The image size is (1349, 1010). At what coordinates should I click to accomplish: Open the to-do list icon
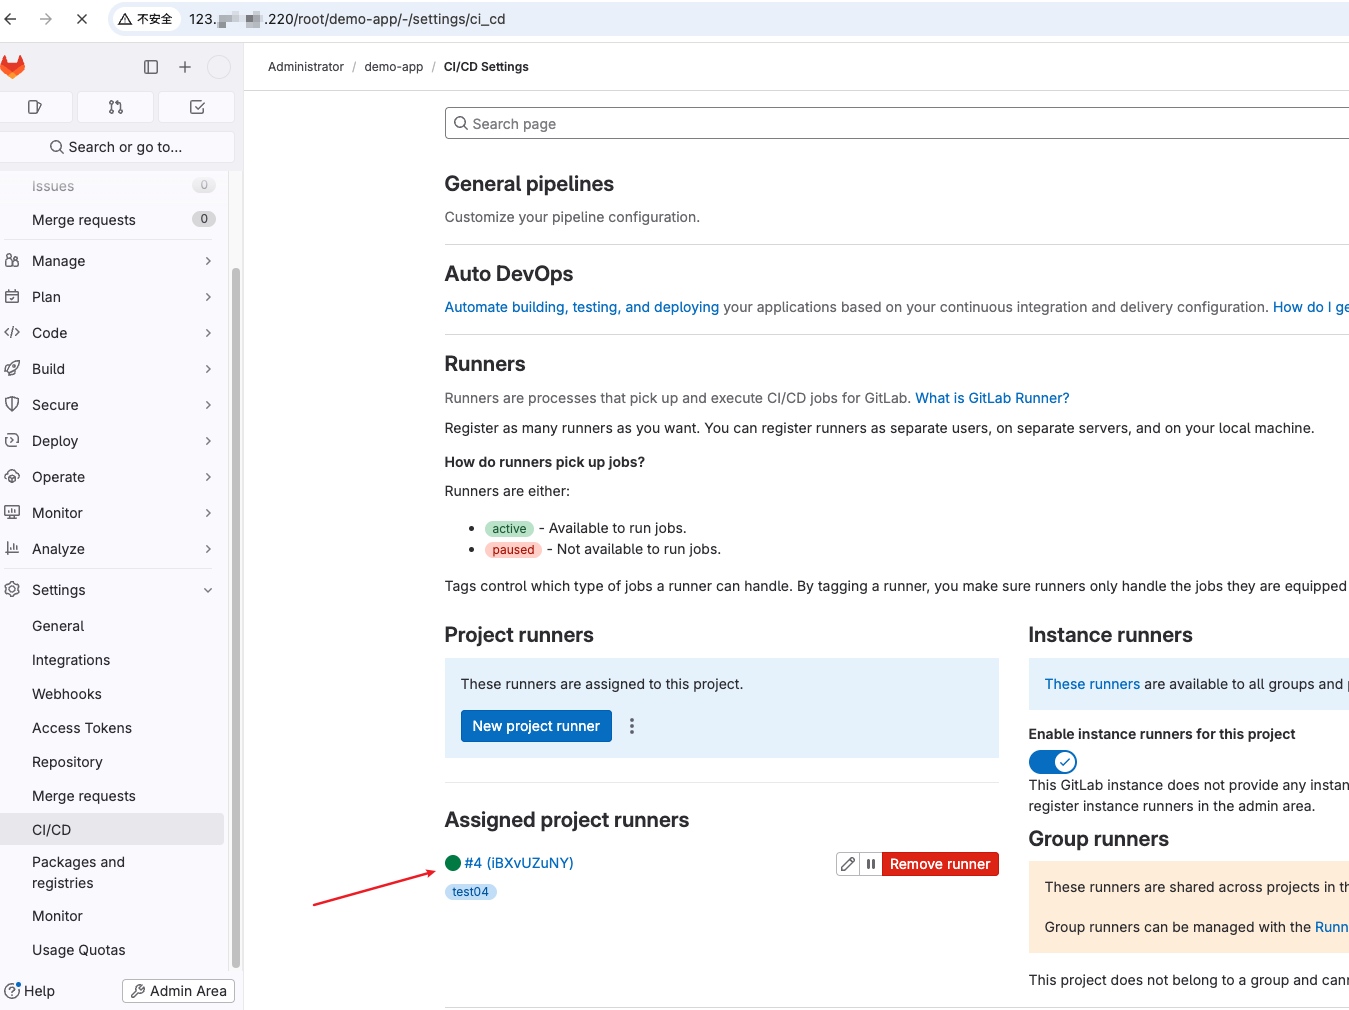(x=197, y=107)
